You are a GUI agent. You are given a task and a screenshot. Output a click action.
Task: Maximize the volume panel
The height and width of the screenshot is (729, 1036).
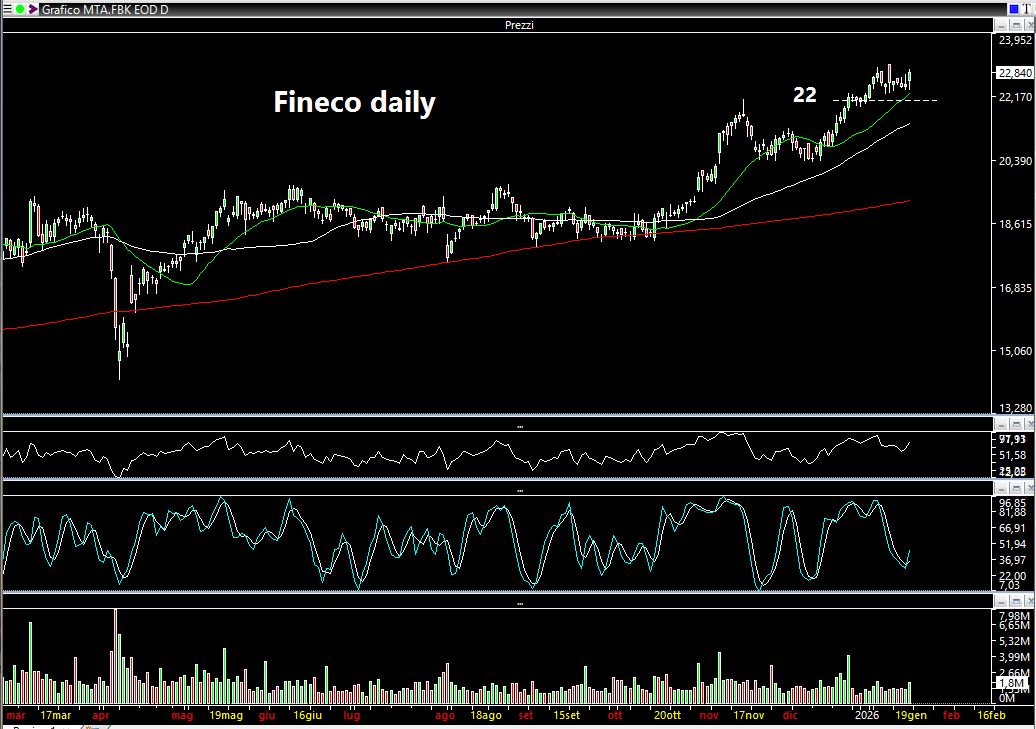point(1016,601)
